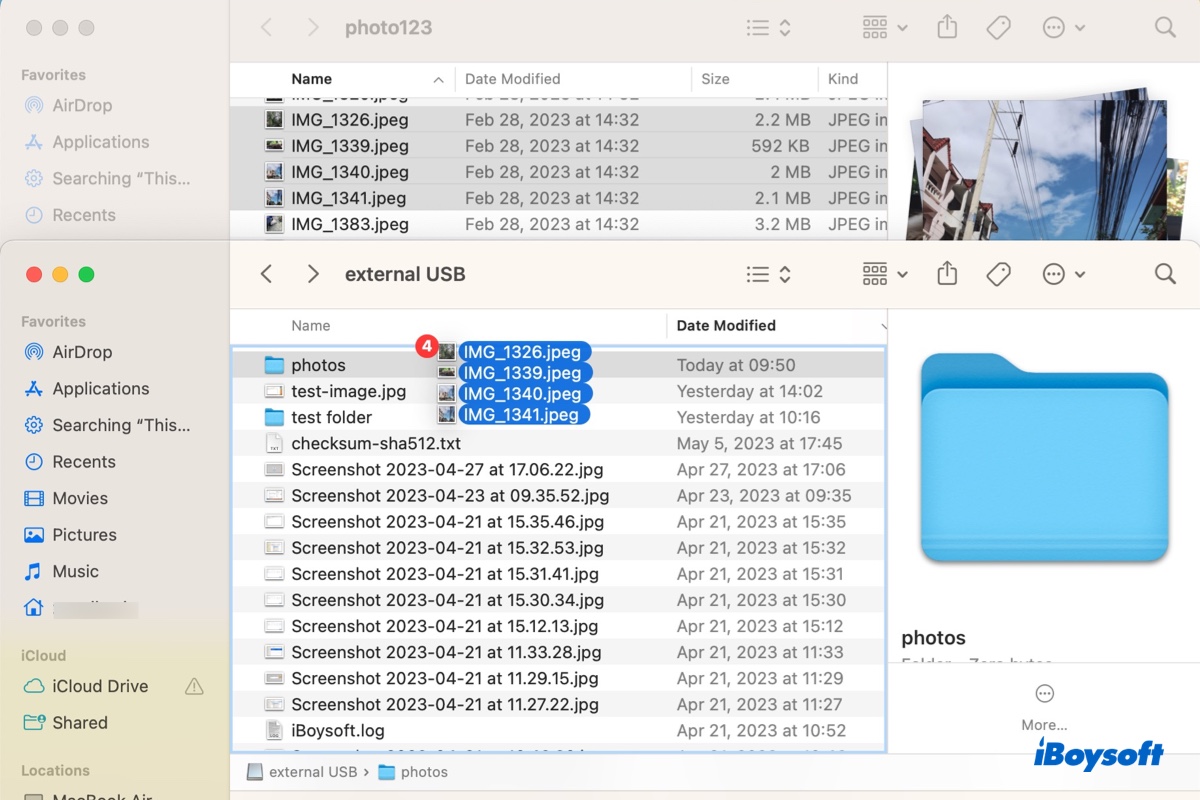The height and width of the screenshot is (800, 1200).
Task: Toggle sort order on the Name column
Action: [310, 325]
